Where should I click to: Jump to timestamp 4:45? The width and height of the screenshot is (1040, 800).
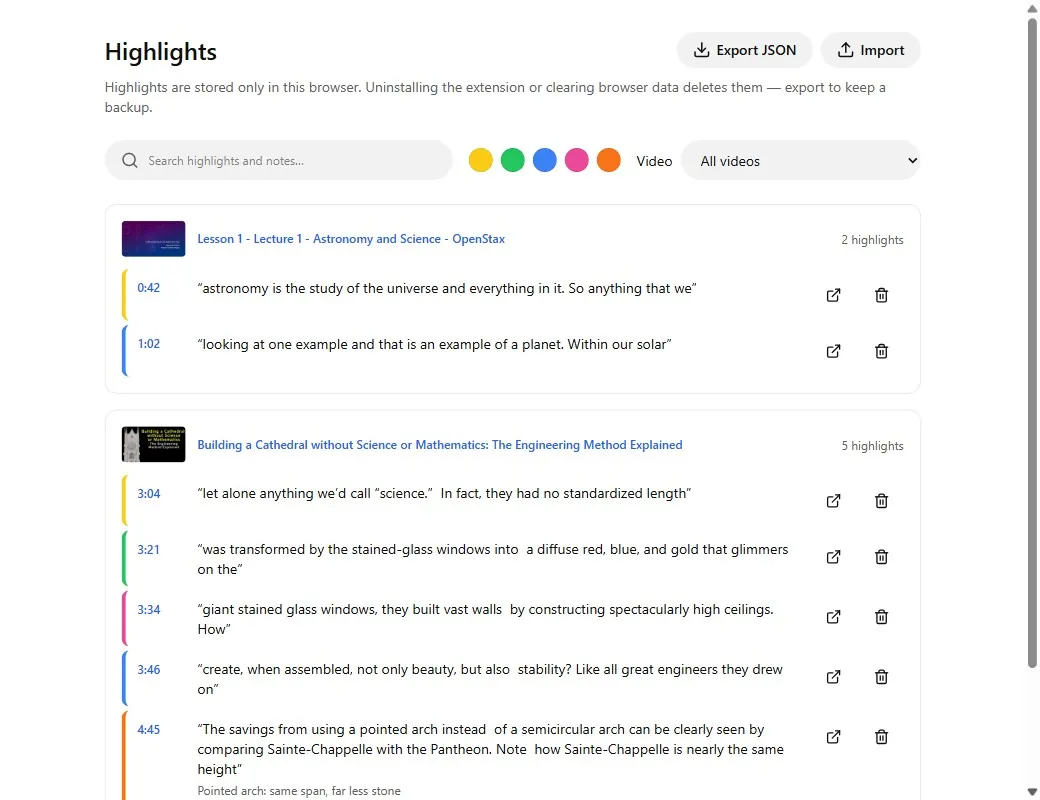(149, 730)
